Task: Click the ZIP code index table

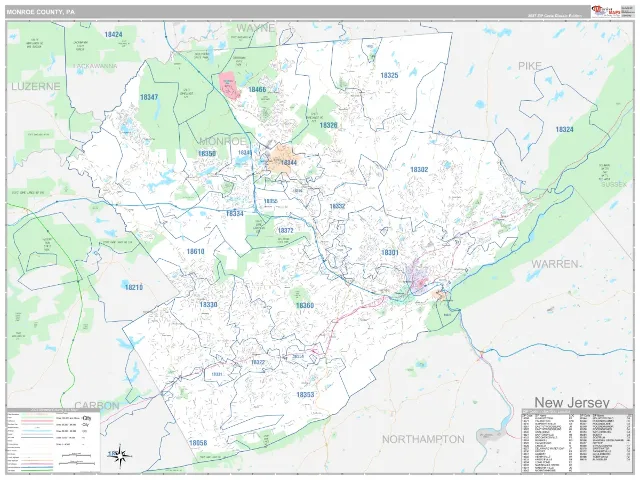Action: coord(576,441)
